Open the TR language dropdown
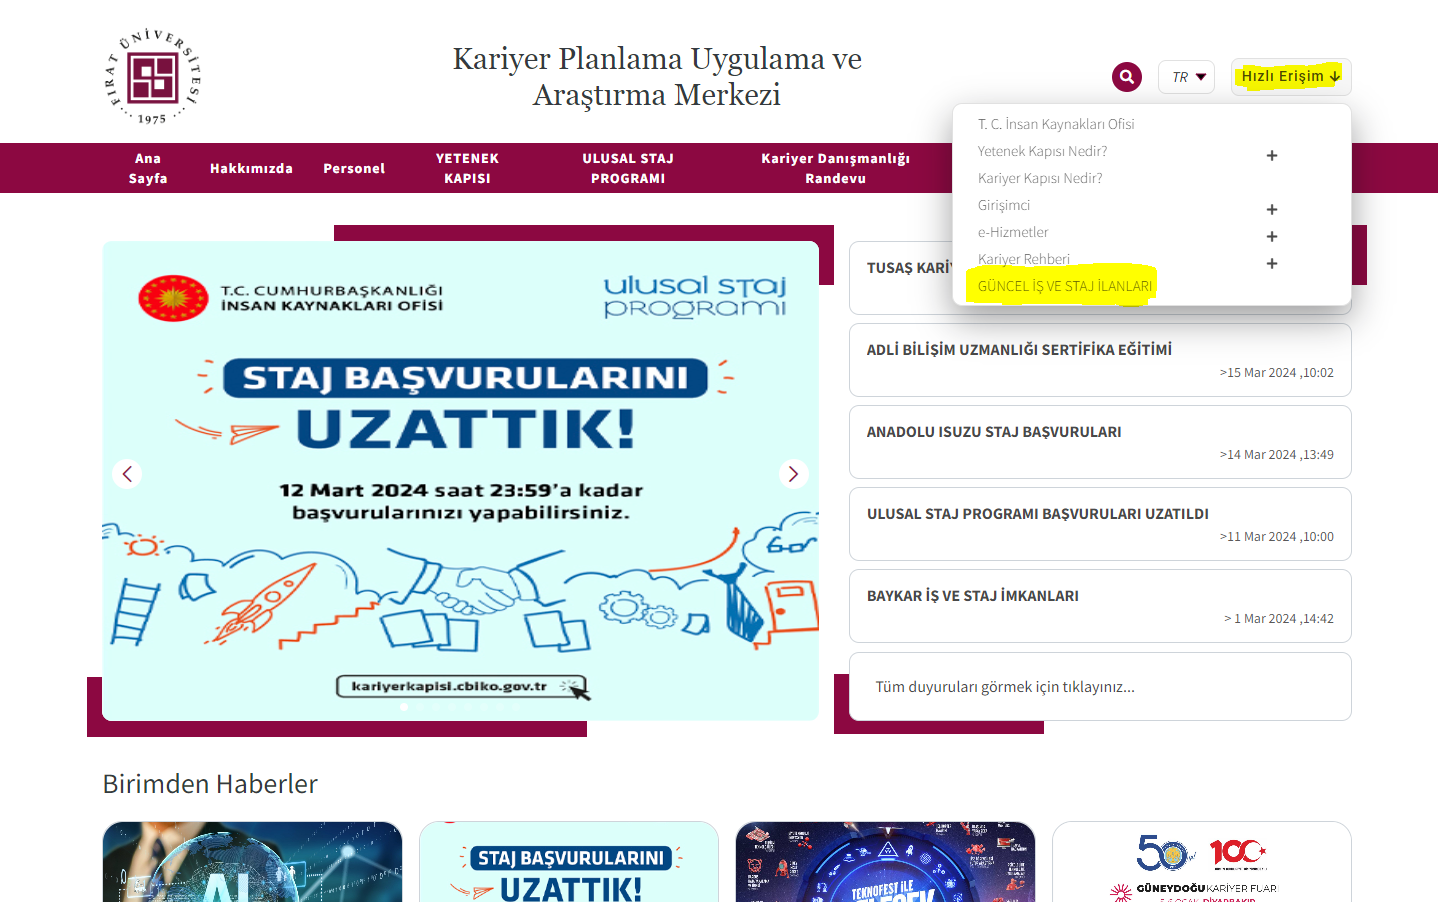 pos(1186,77)
